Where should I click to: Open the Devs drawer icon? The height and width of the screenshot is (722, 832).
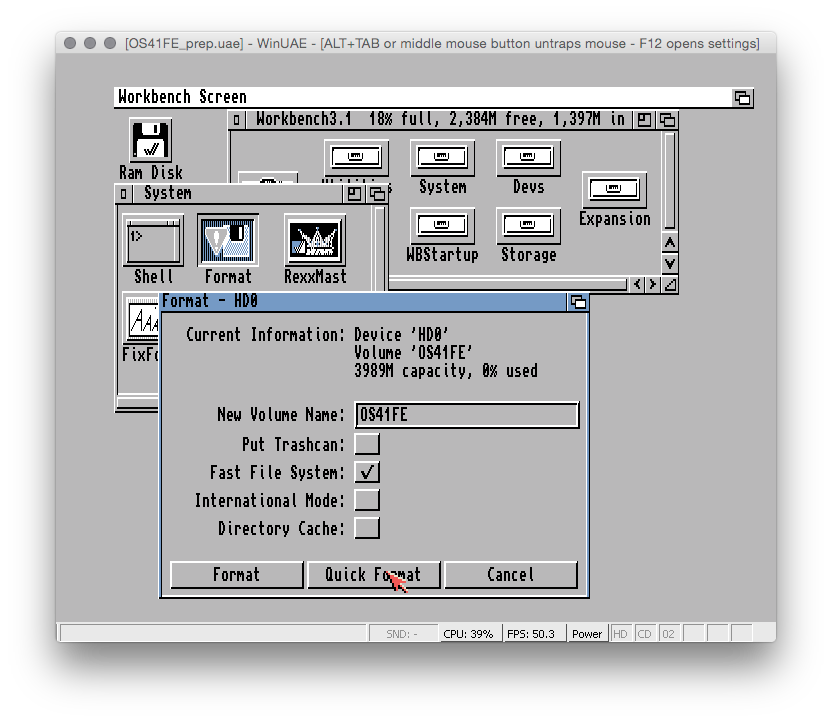coord(528,158)
